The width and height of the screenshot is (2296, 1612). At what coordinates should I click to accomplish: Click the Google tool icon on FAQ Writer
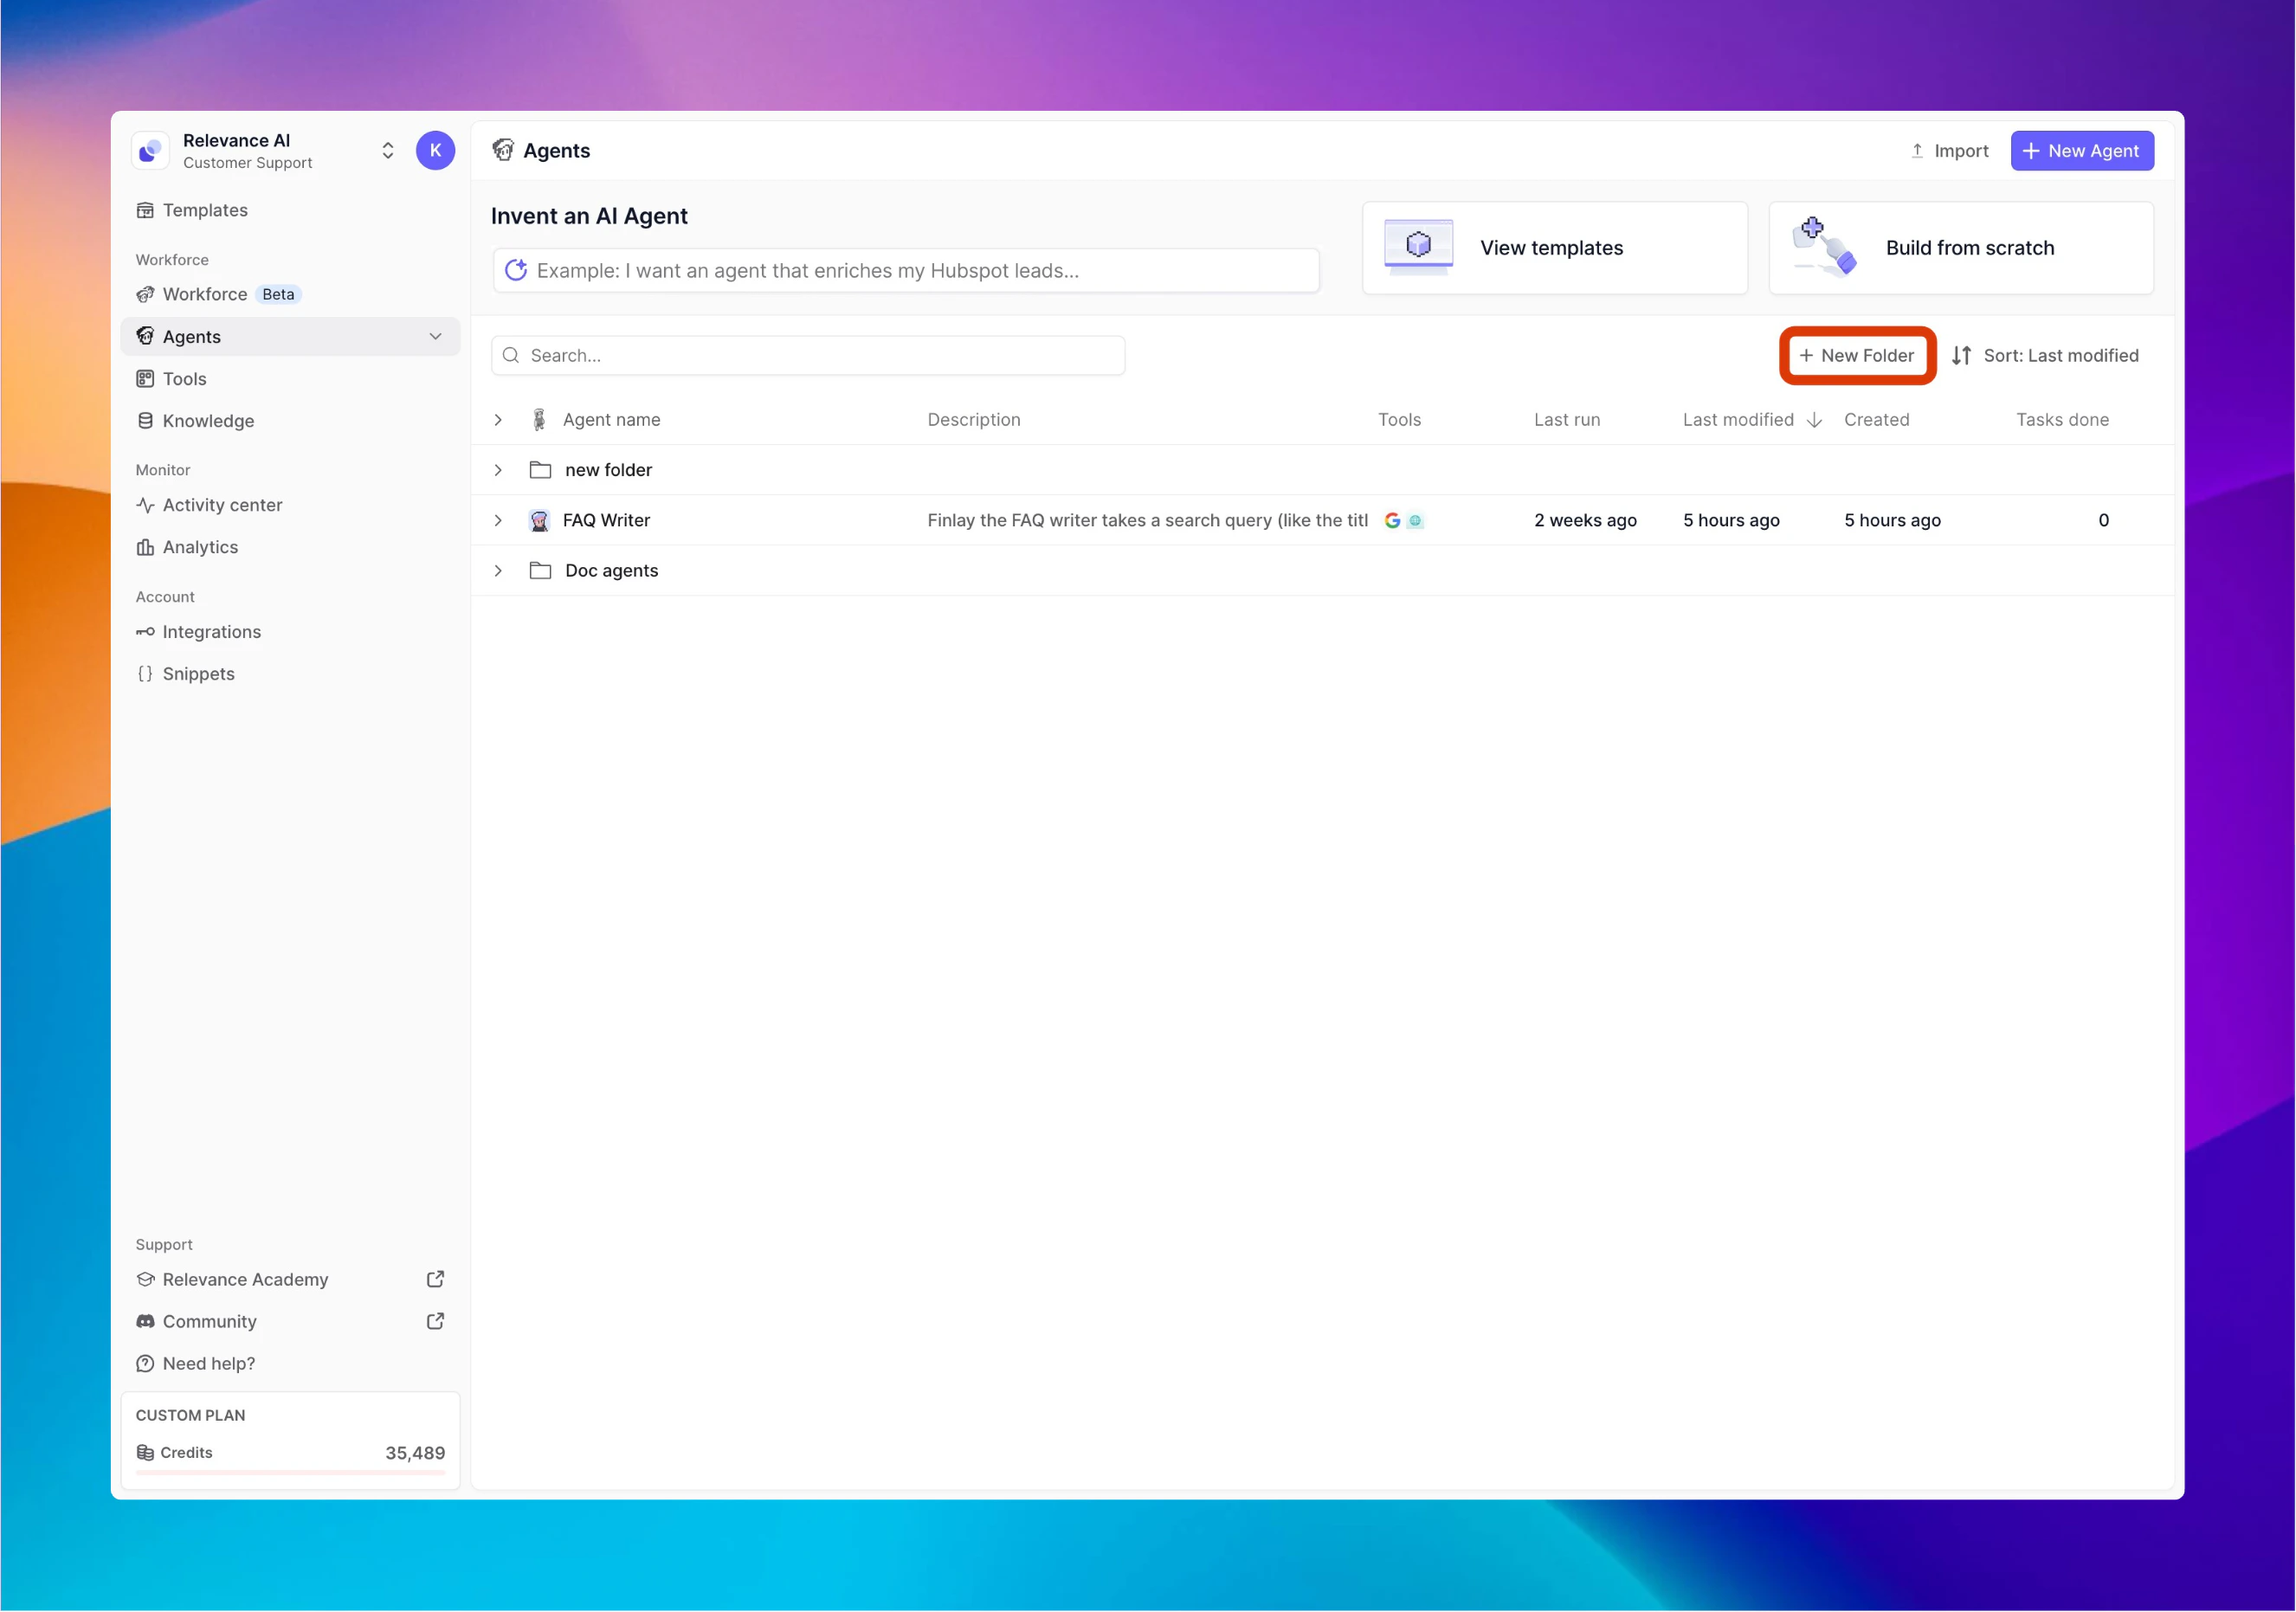click(x=1392, y=520)
